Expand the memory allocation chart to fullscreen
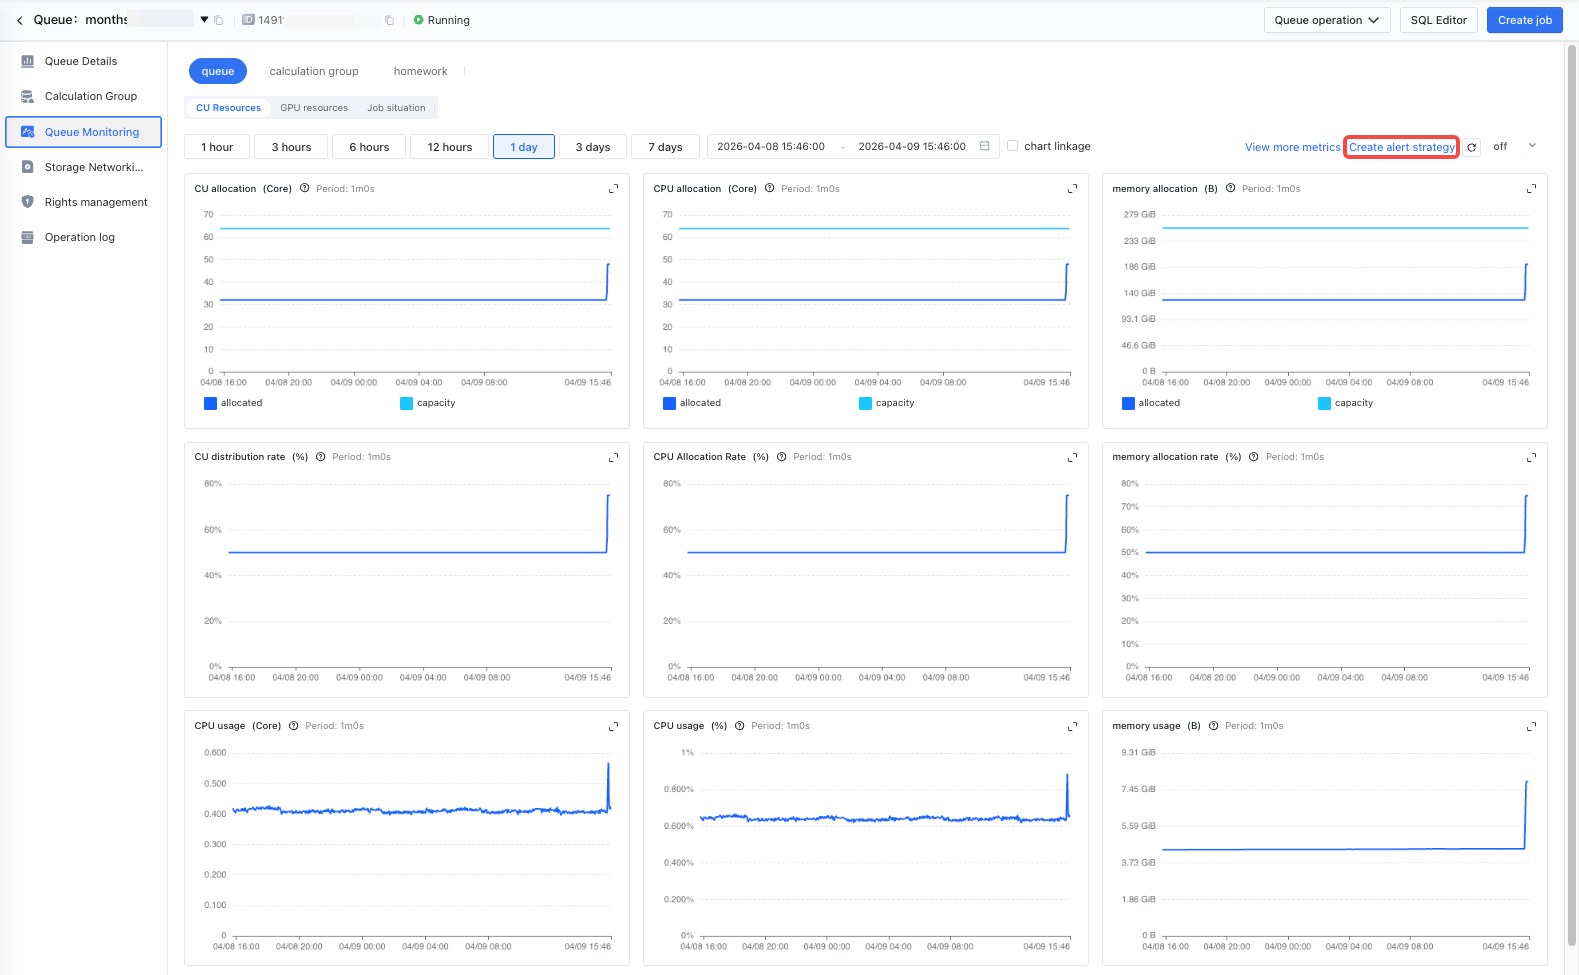Image resolution: width=1579 pixels, height=975 pixels. (1531, 189)
